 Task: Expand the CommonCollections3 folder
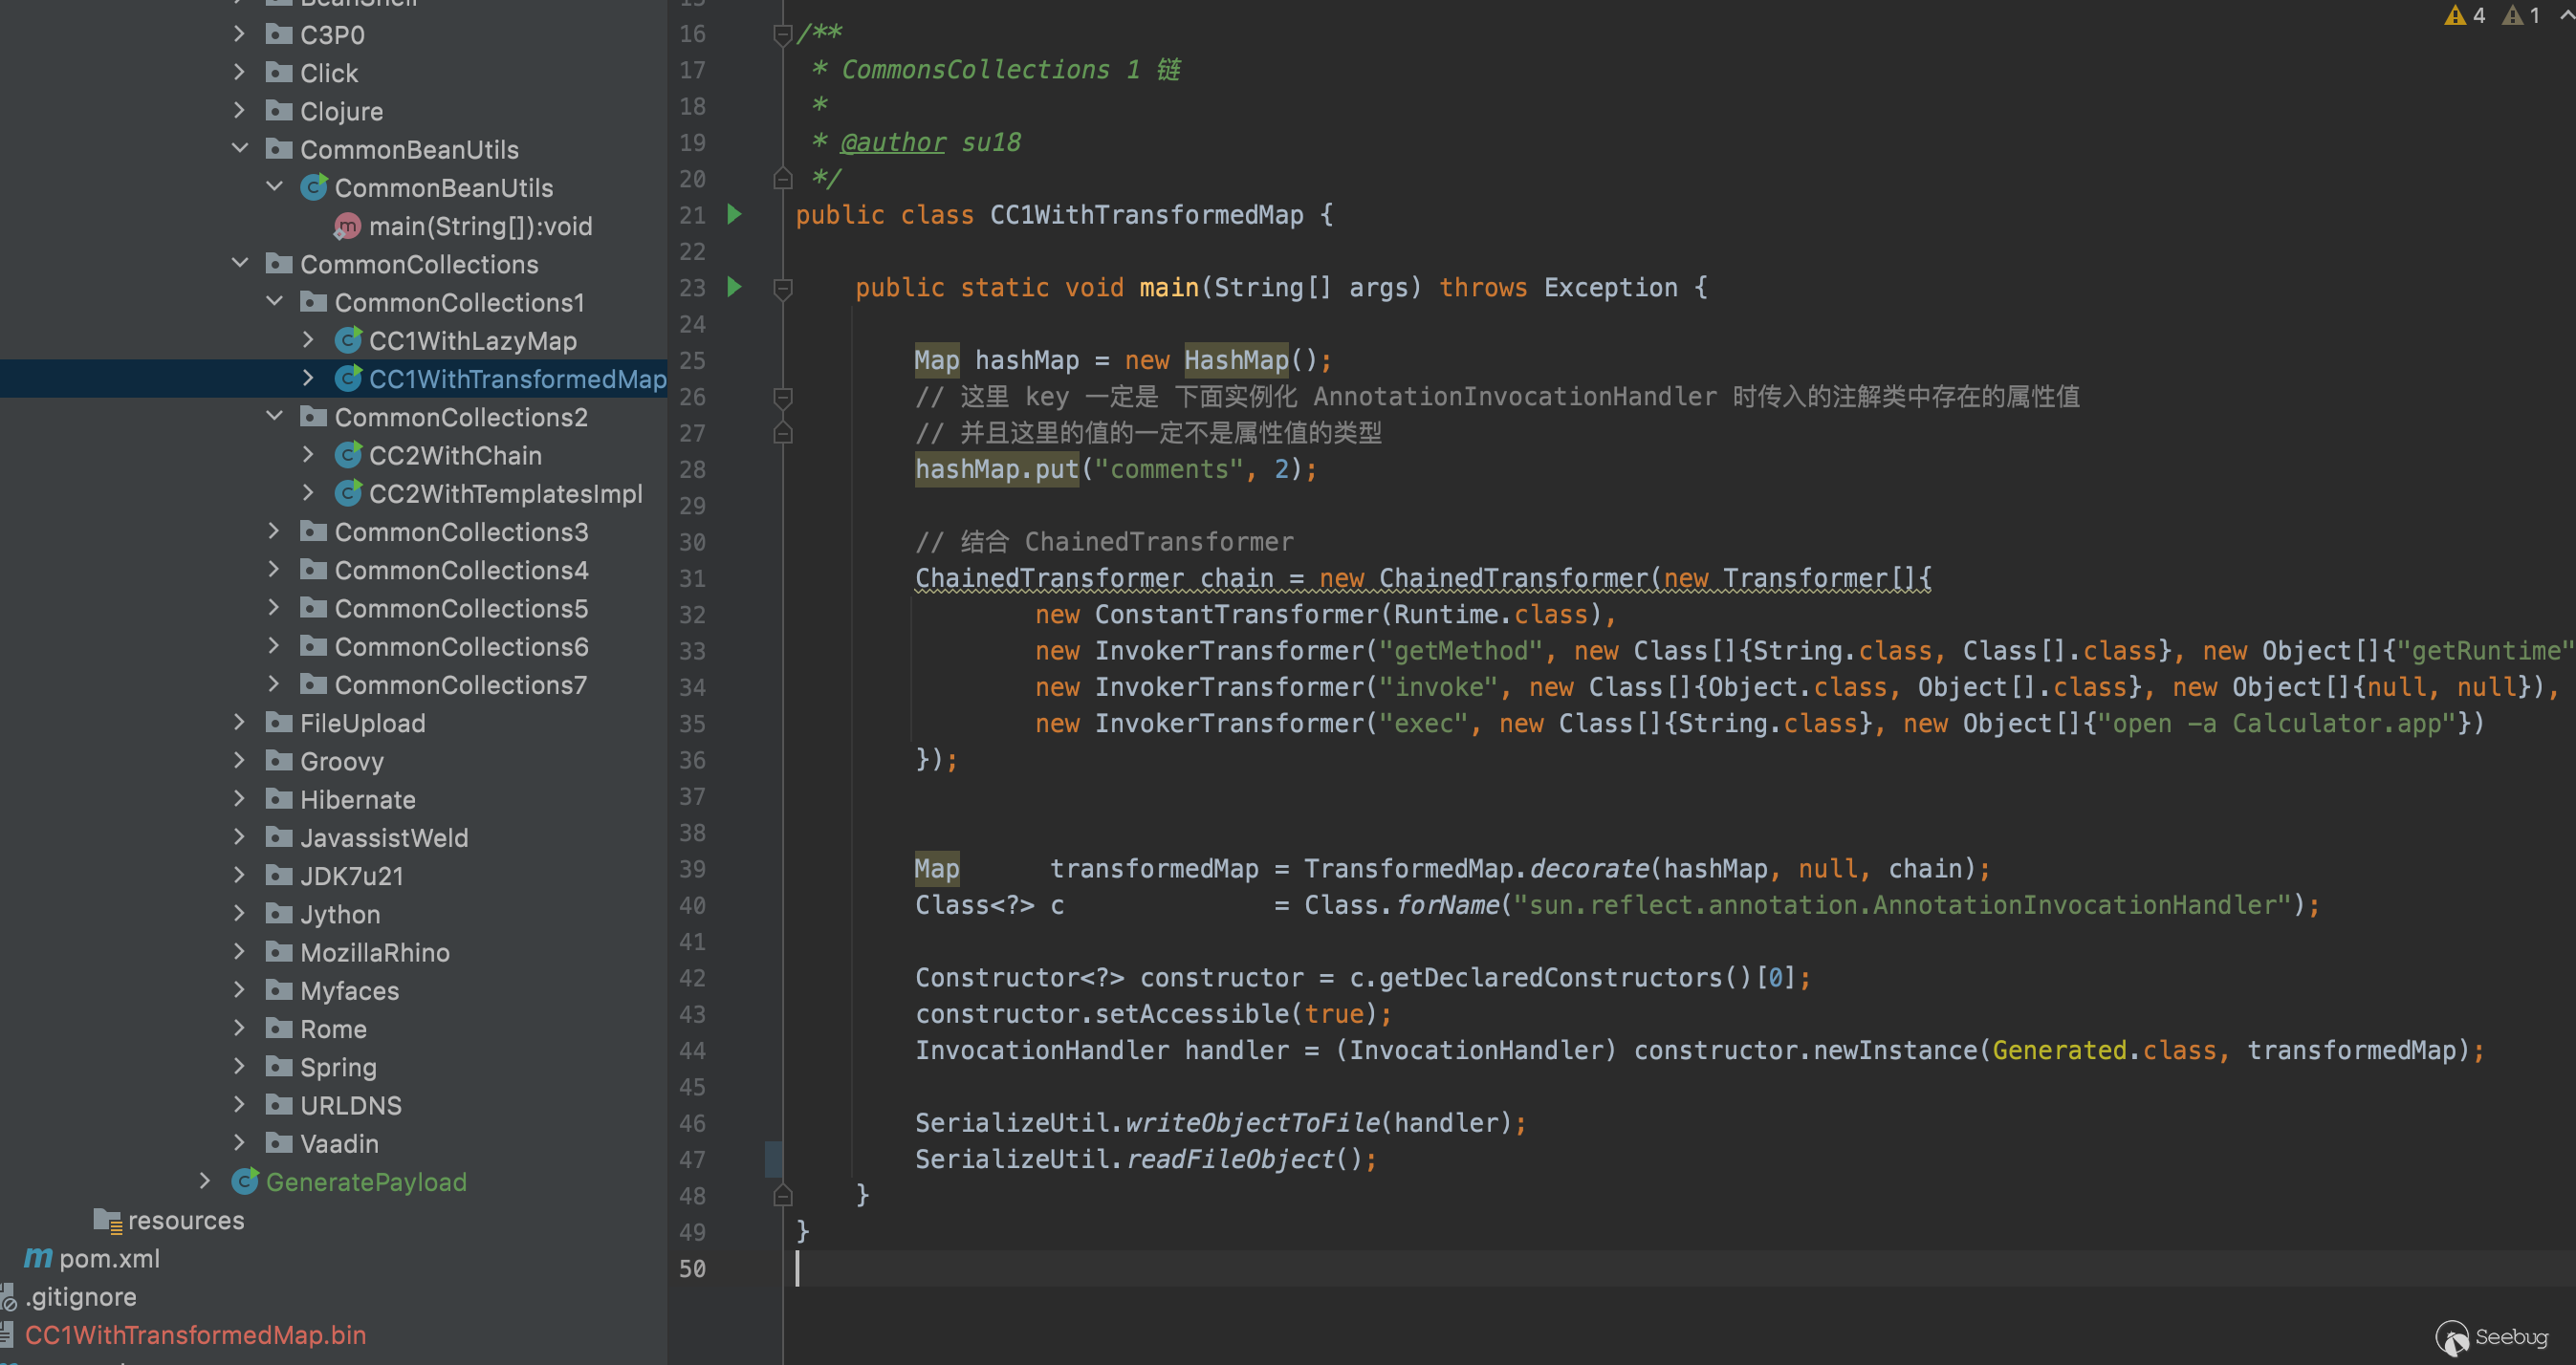pos(274,532)
